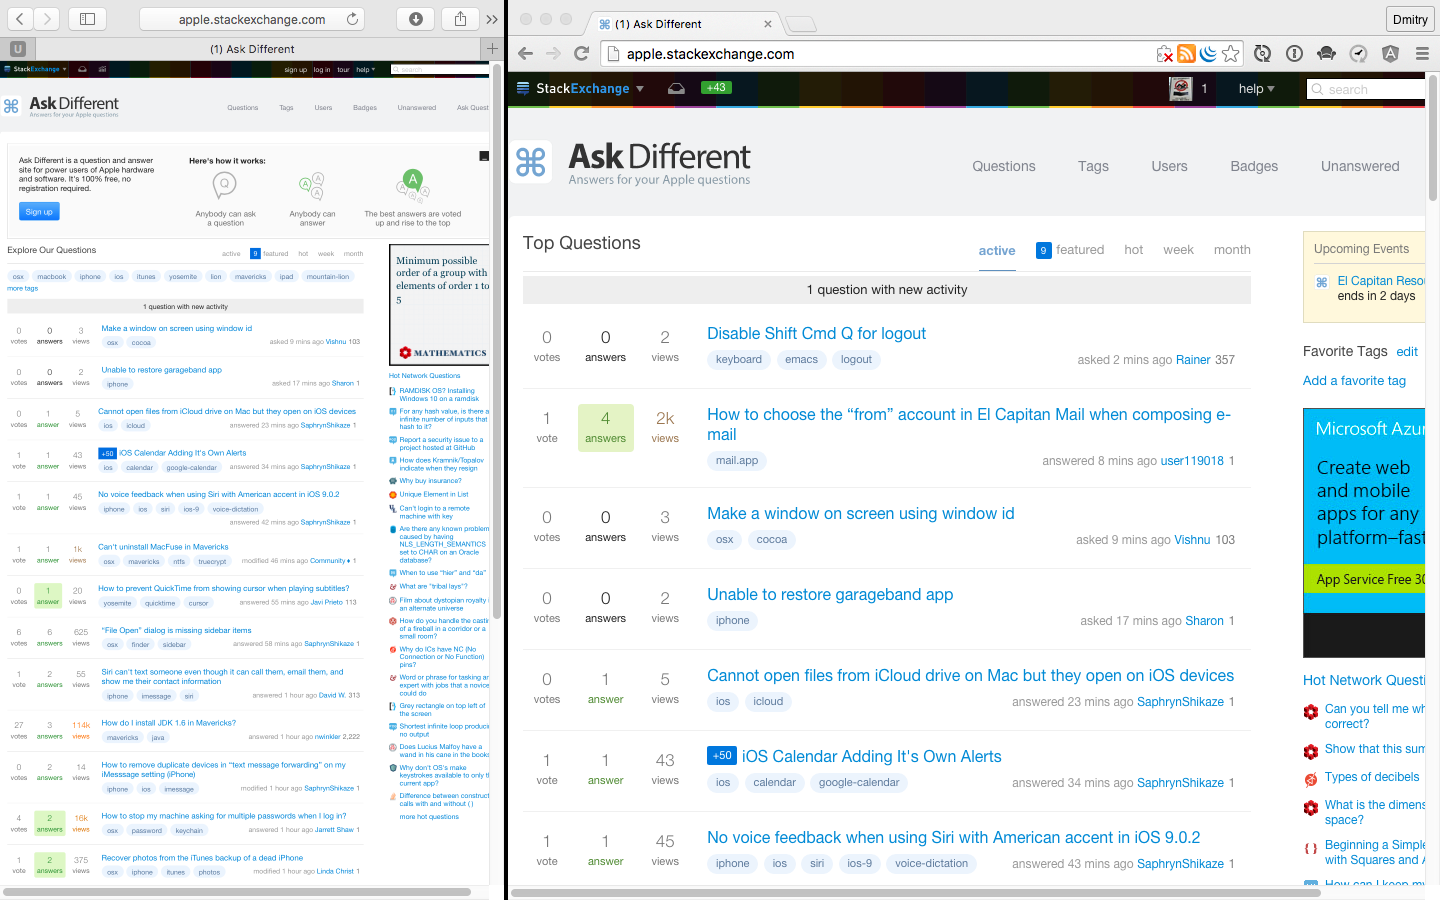This screenshot has height=900, width=1440.
Task: Close the Ask Different Chrome tab
Action: pos(768,24)
